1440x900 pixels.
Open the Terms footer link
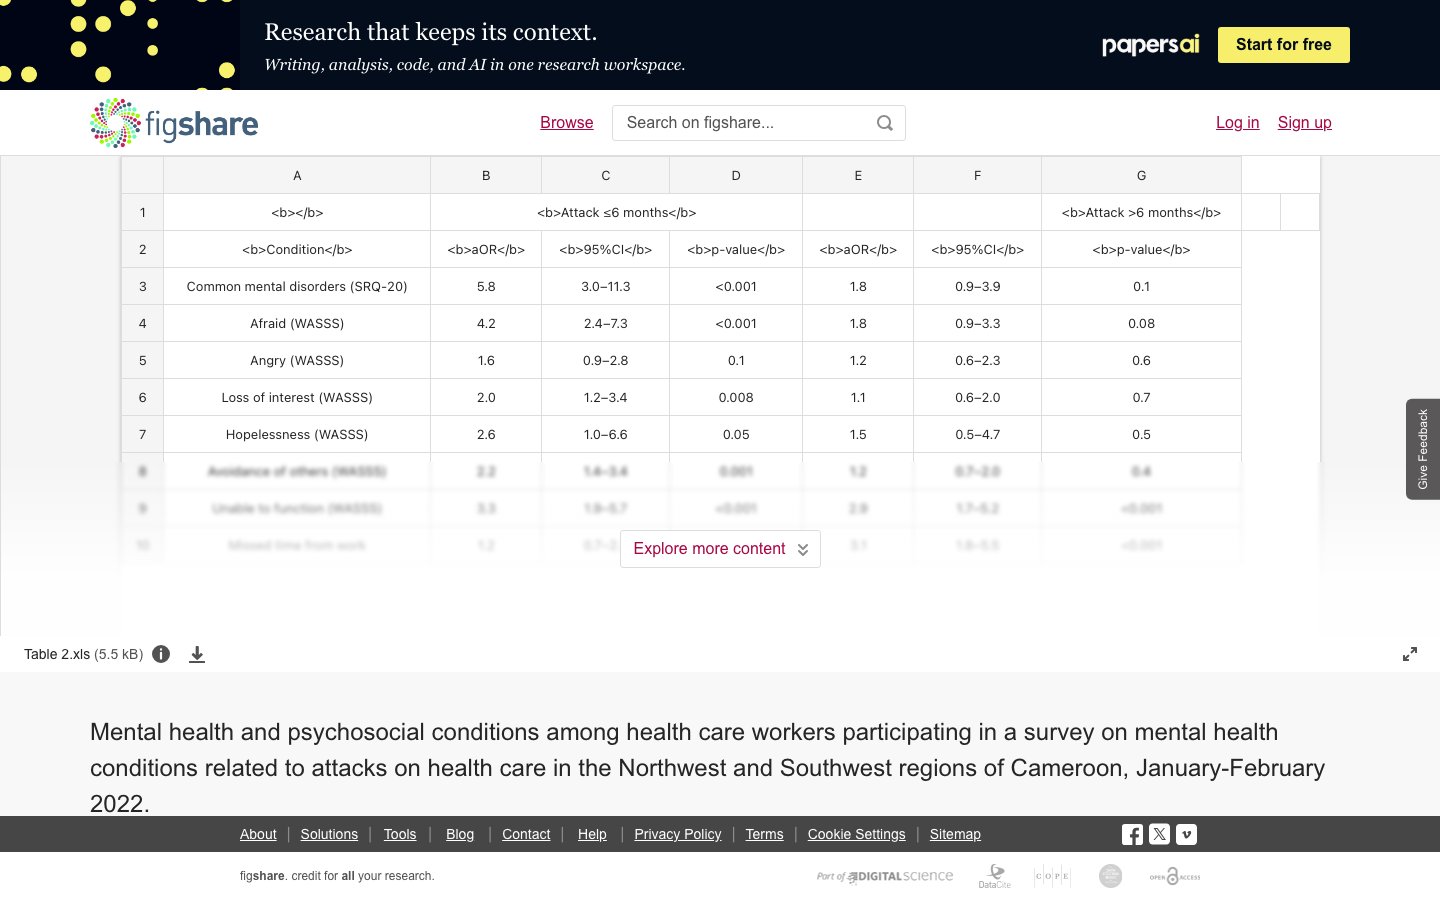765,834
